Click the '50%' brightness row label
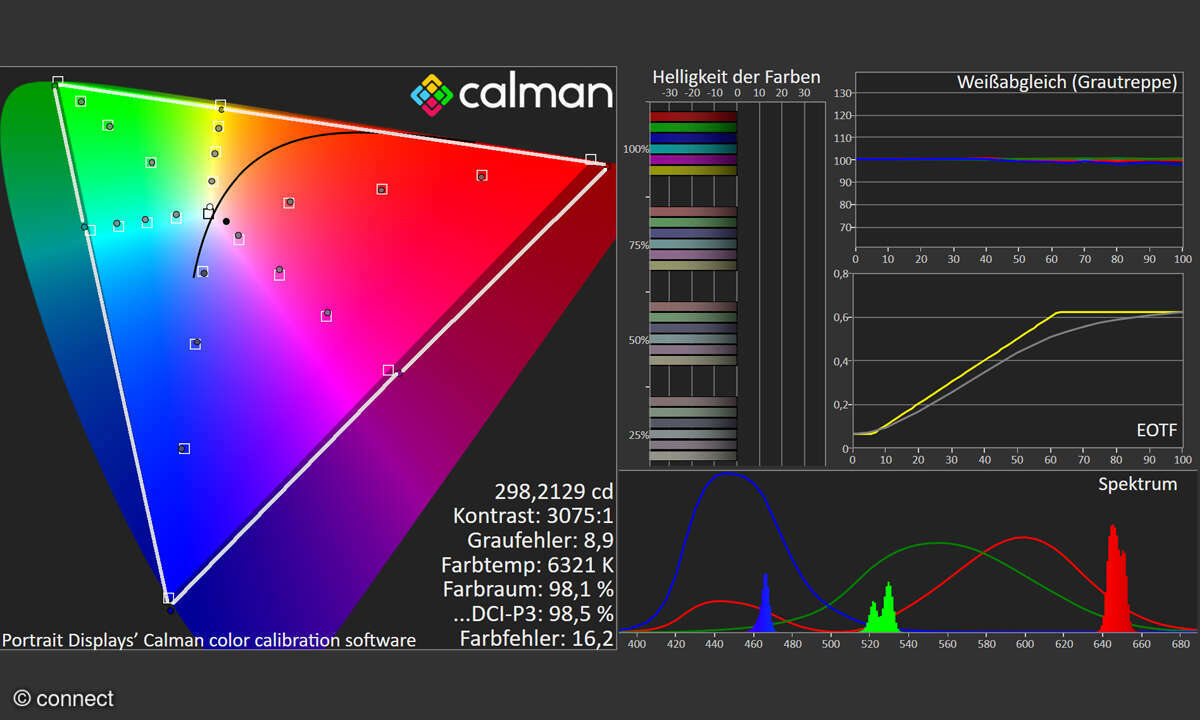1200x720 pixels. click(637, 340)
